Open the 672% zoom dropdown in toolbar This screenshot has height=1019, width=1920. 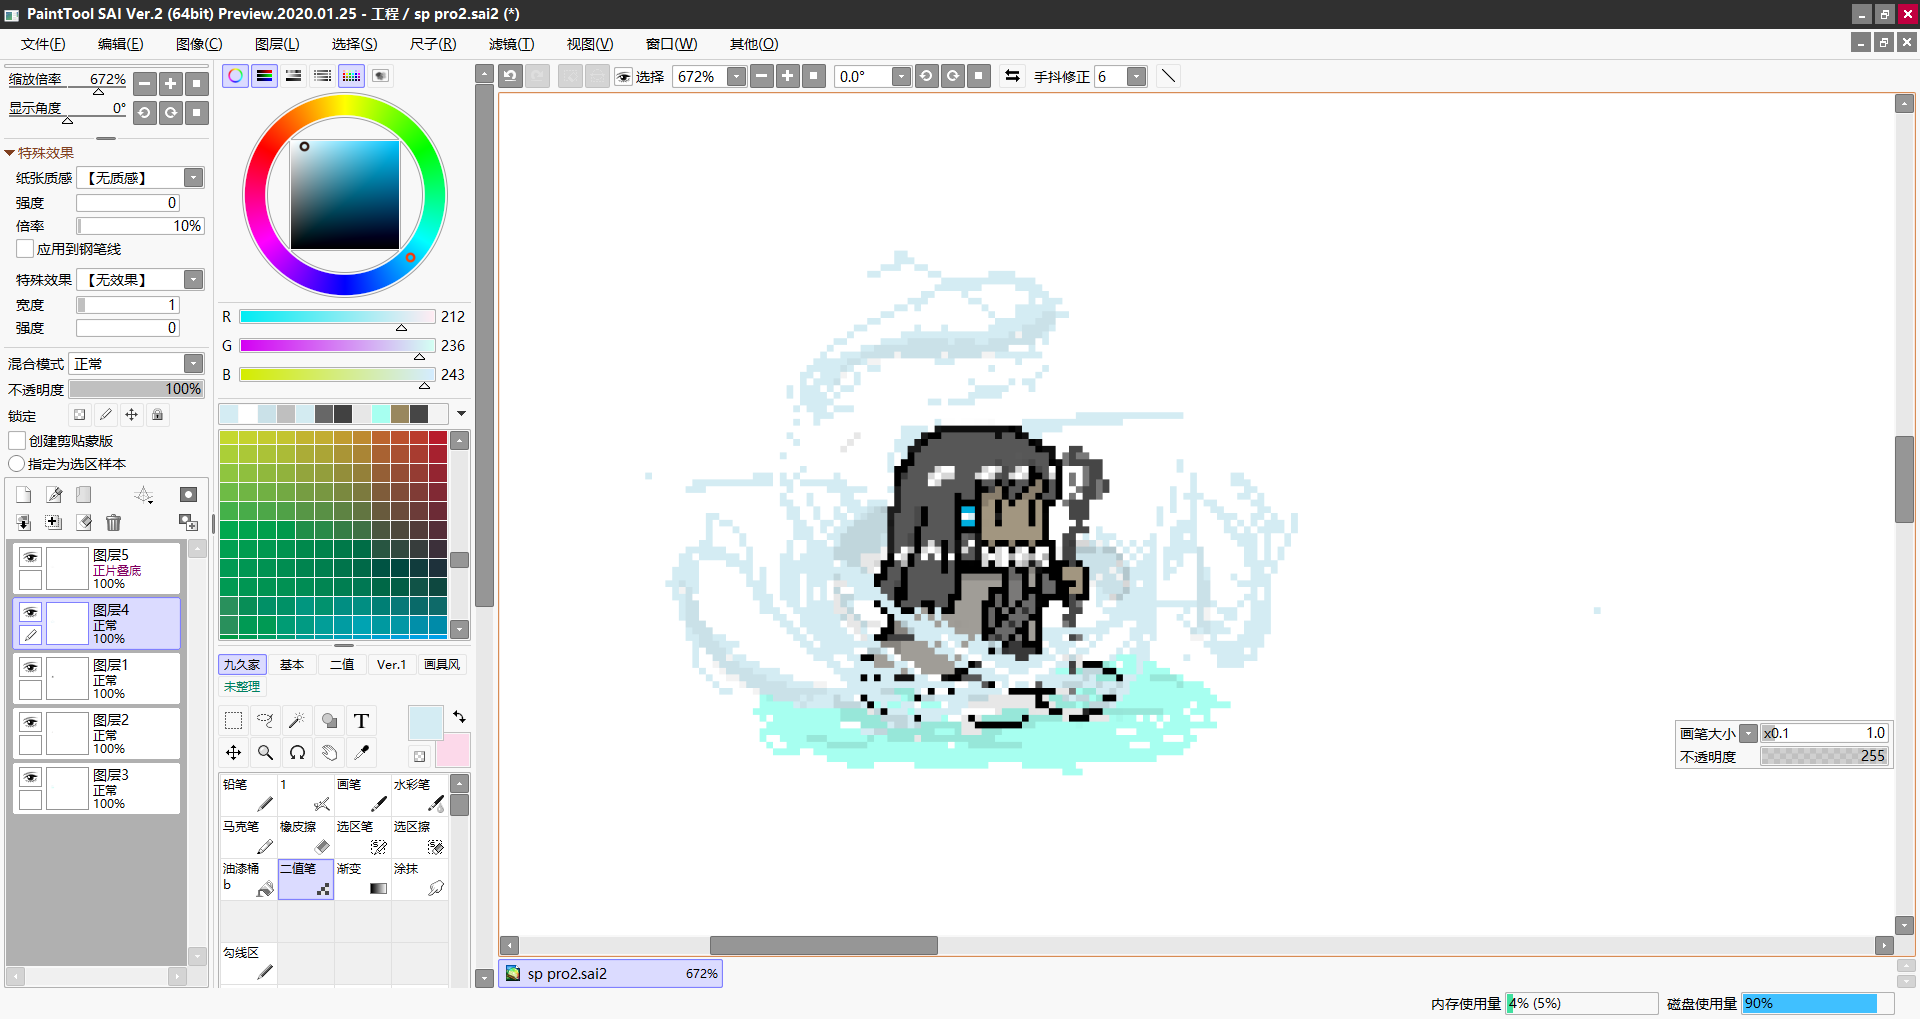pyautogui.click(x=737, y=76)
